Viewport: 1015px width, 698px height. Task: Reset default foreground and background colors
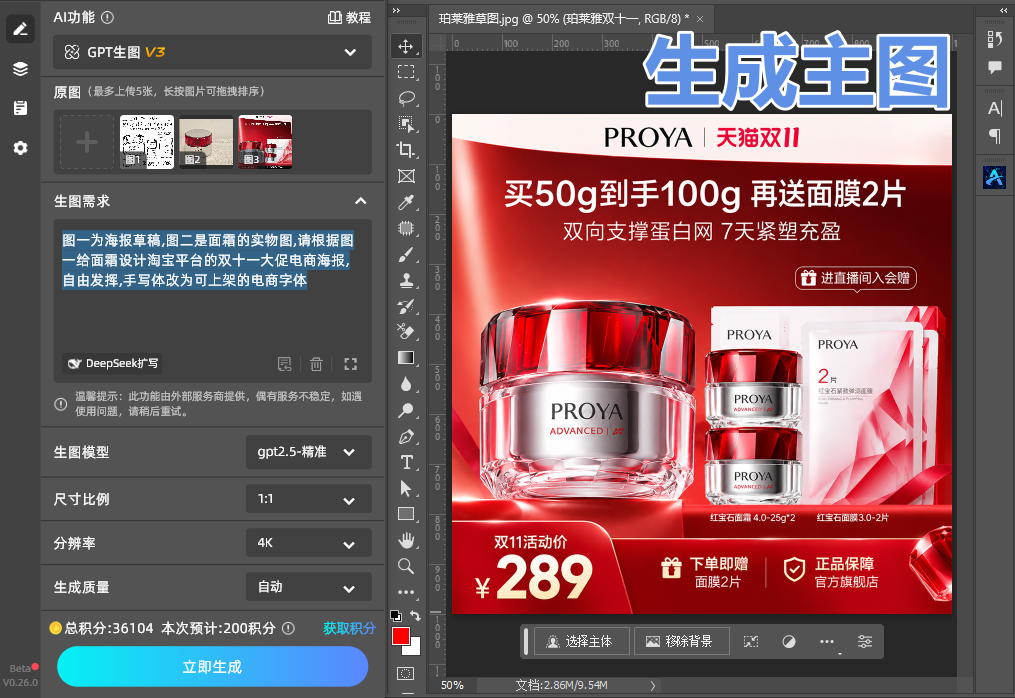click(396, 615)
